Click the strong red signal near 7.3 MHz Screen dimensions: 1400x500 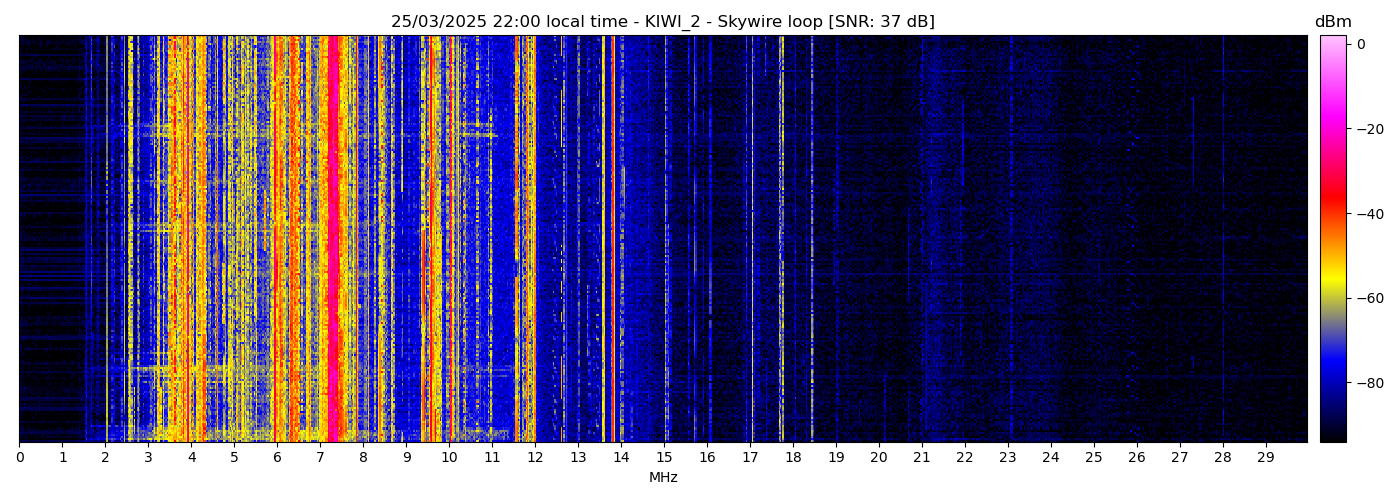333,240
